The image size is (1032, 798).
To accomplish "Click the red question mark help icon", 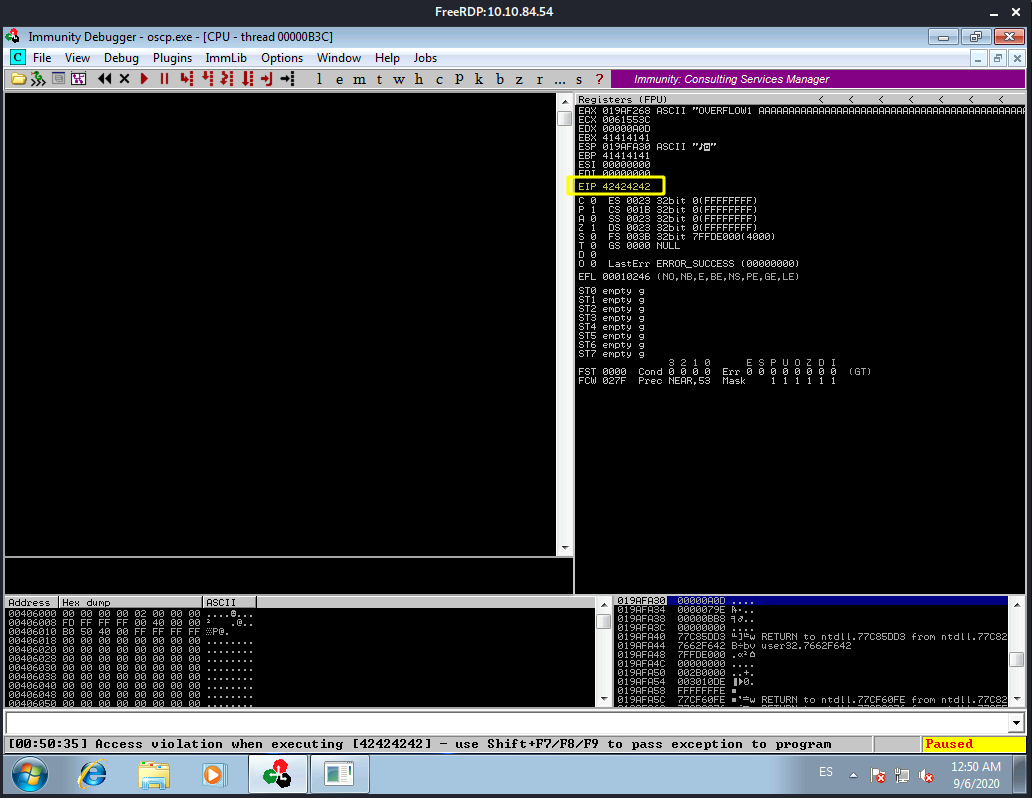I will [599, 79].
